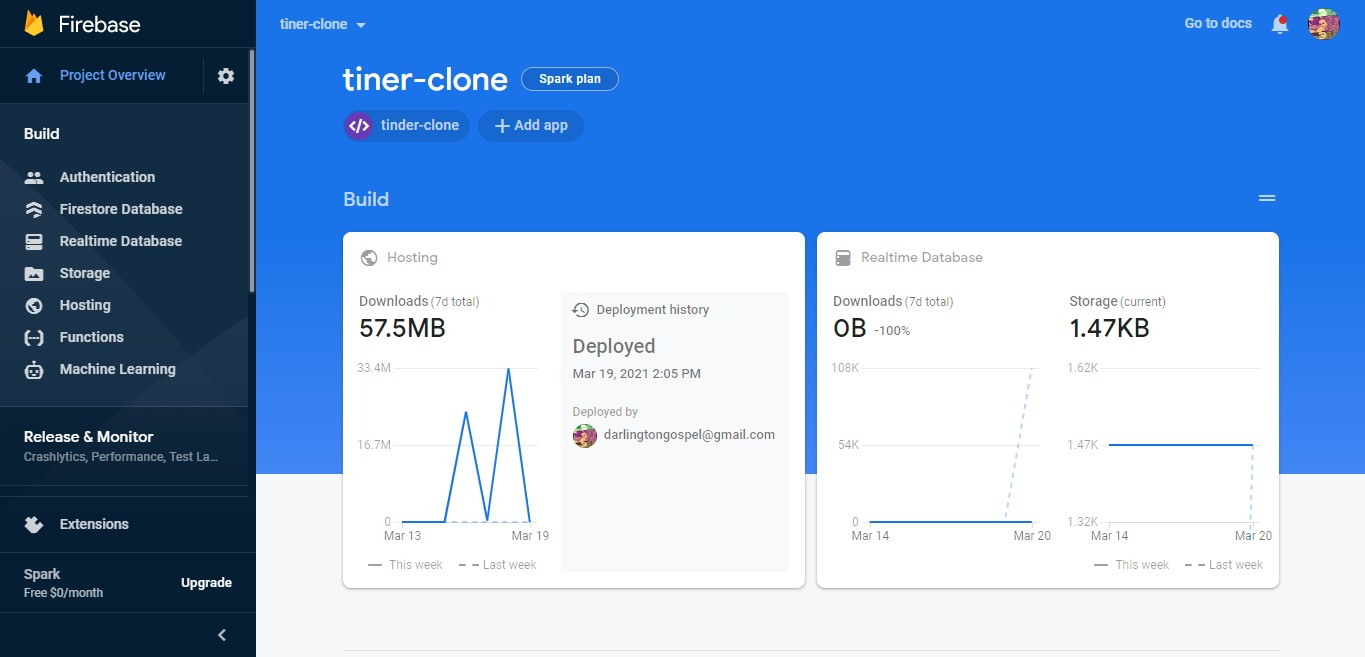Click the Functions brackets icon
Image resolution: width=1365 pixels, height=657 pixels.
[x=34, y=338]
